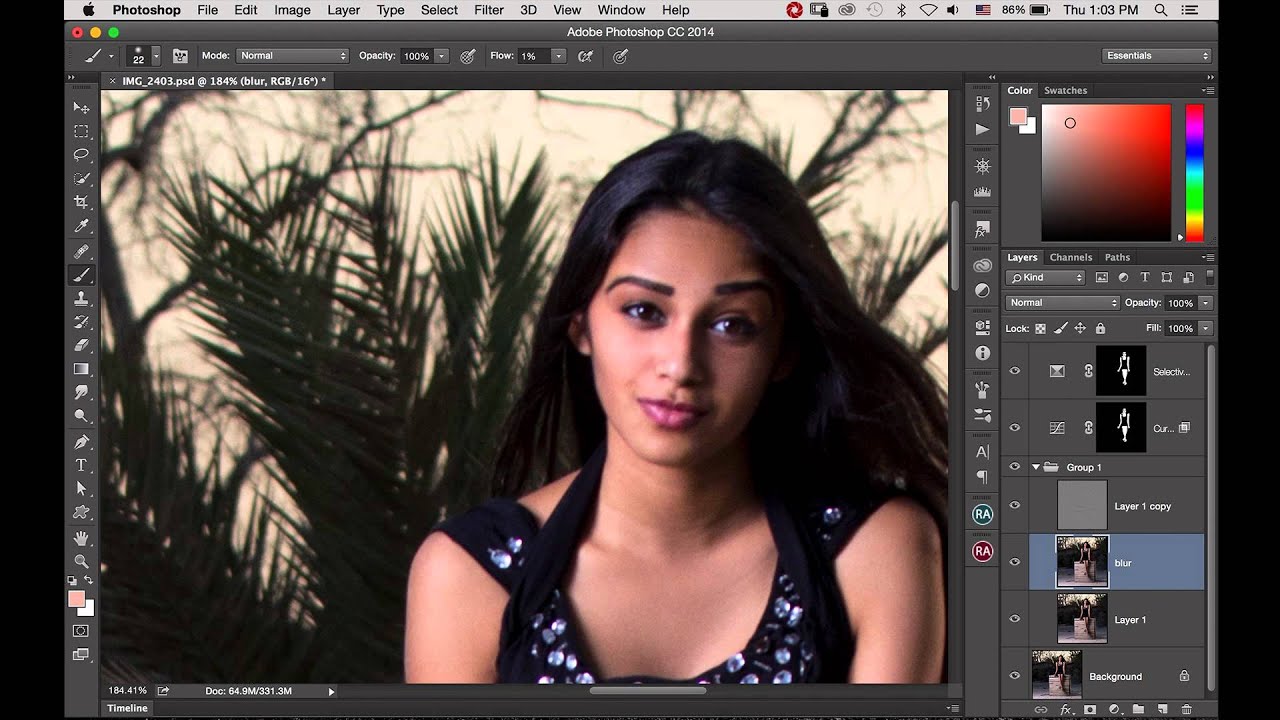Switch to the Channels tab

click(1071, 257)
